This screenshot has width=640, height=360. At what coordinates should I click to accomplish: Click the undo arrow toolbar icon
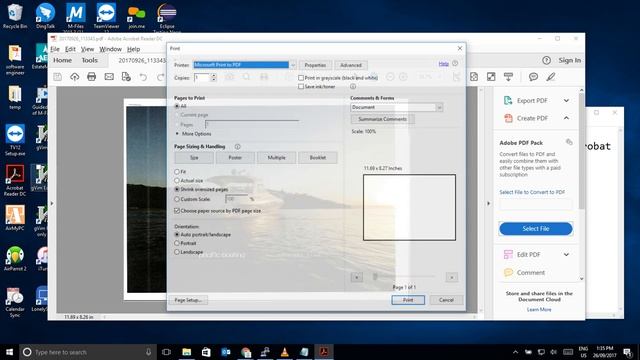click(143, 77)
